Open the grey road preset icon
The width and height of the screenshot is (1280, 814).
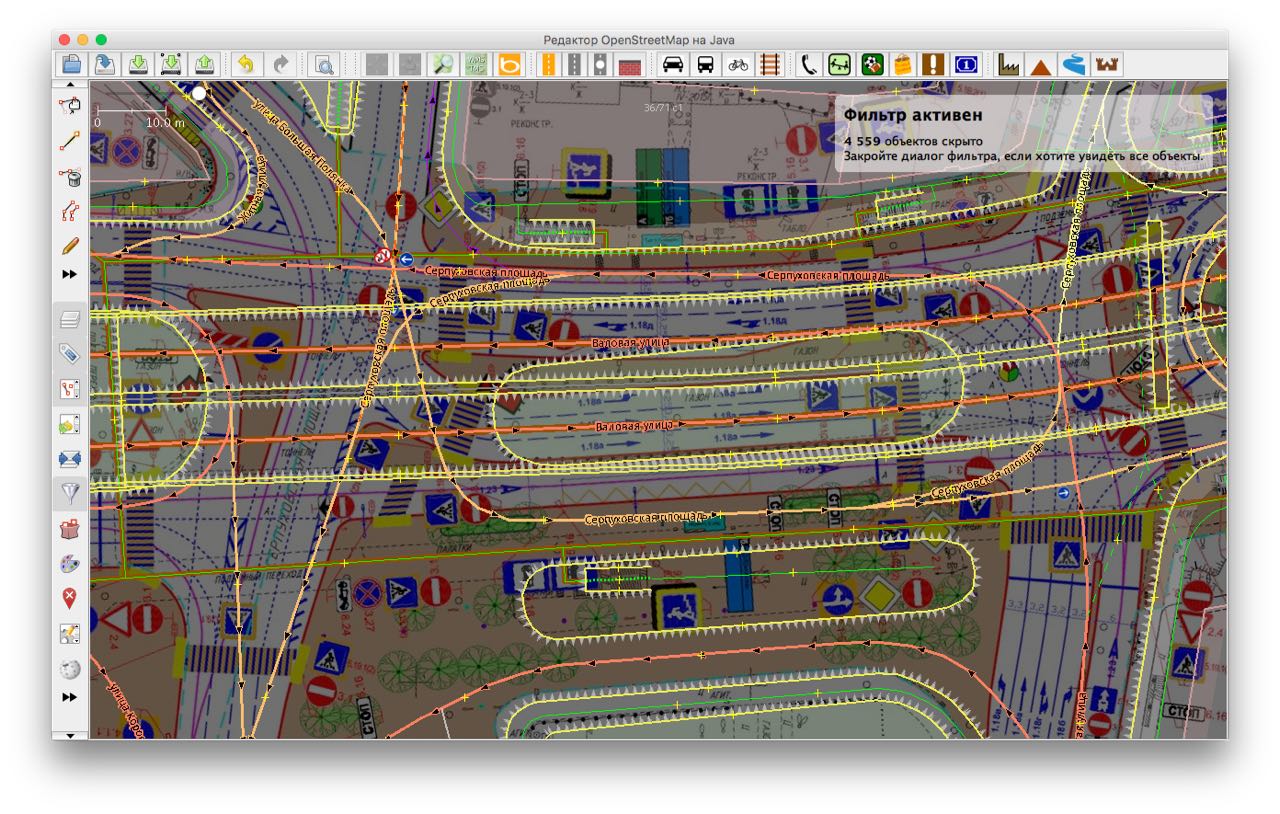coord(575,65)
